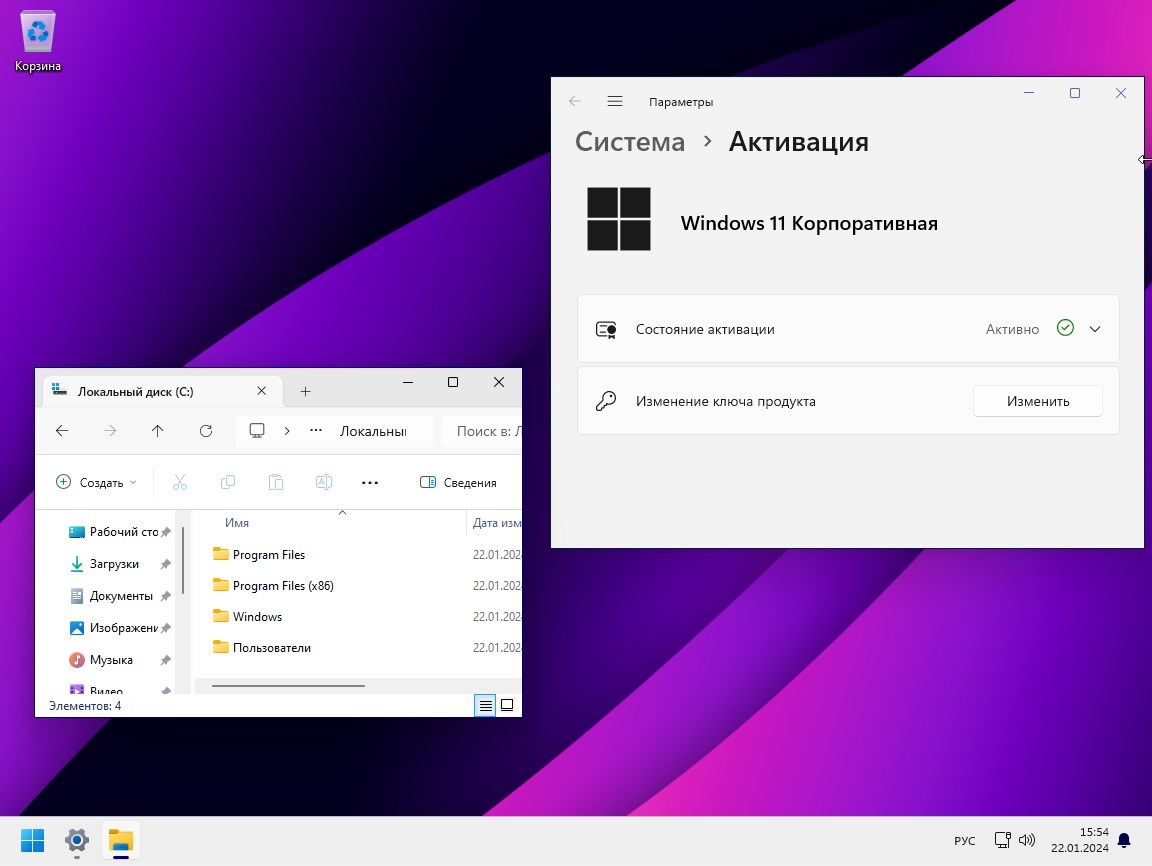Click the volume speaker icon in tray
1152x866 pixels.
pos(1026,840)
